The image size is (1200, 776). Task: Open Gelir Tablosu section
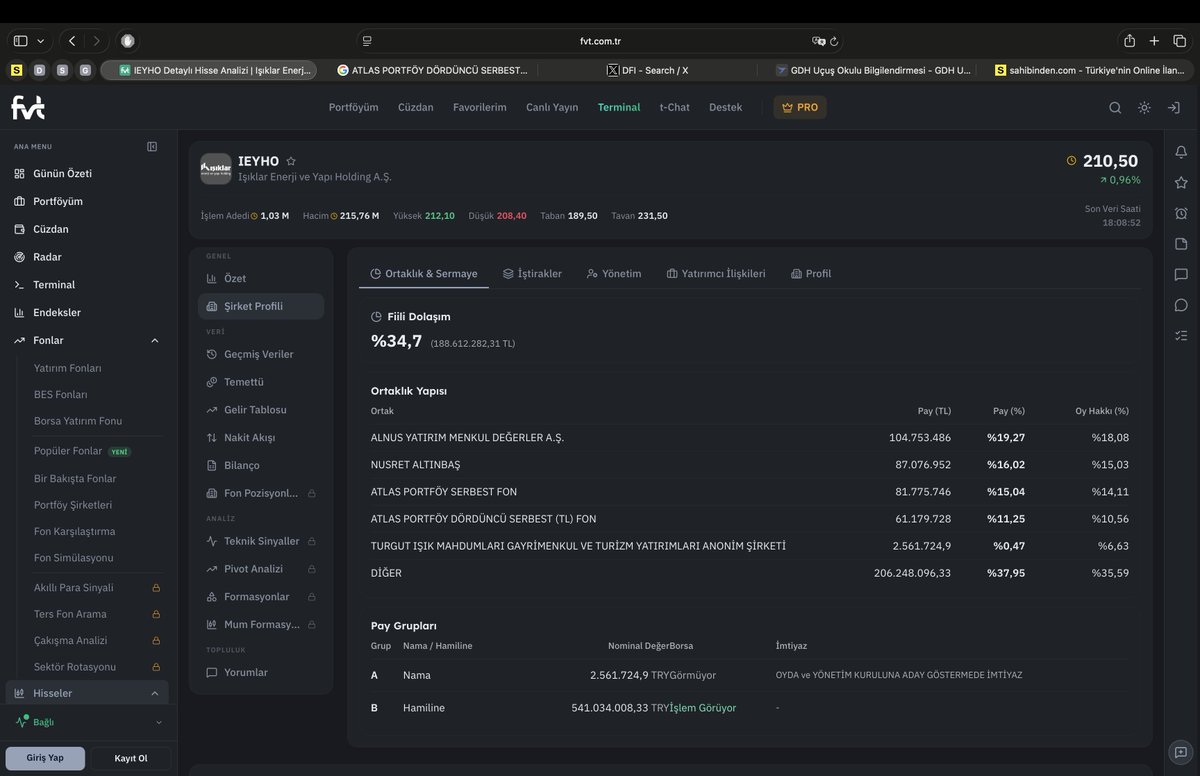pyautogui.click(x=255, y=410)
